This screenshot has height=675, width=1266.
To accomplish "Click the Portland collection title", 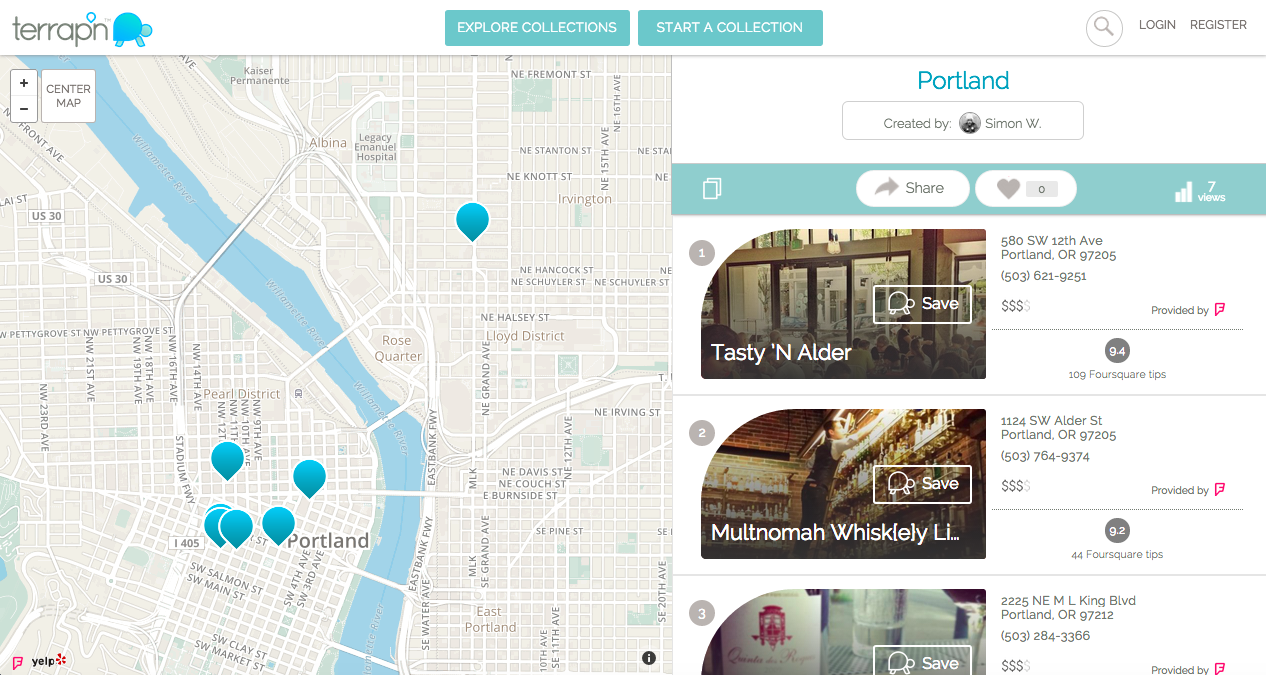I will coord(963,80).
